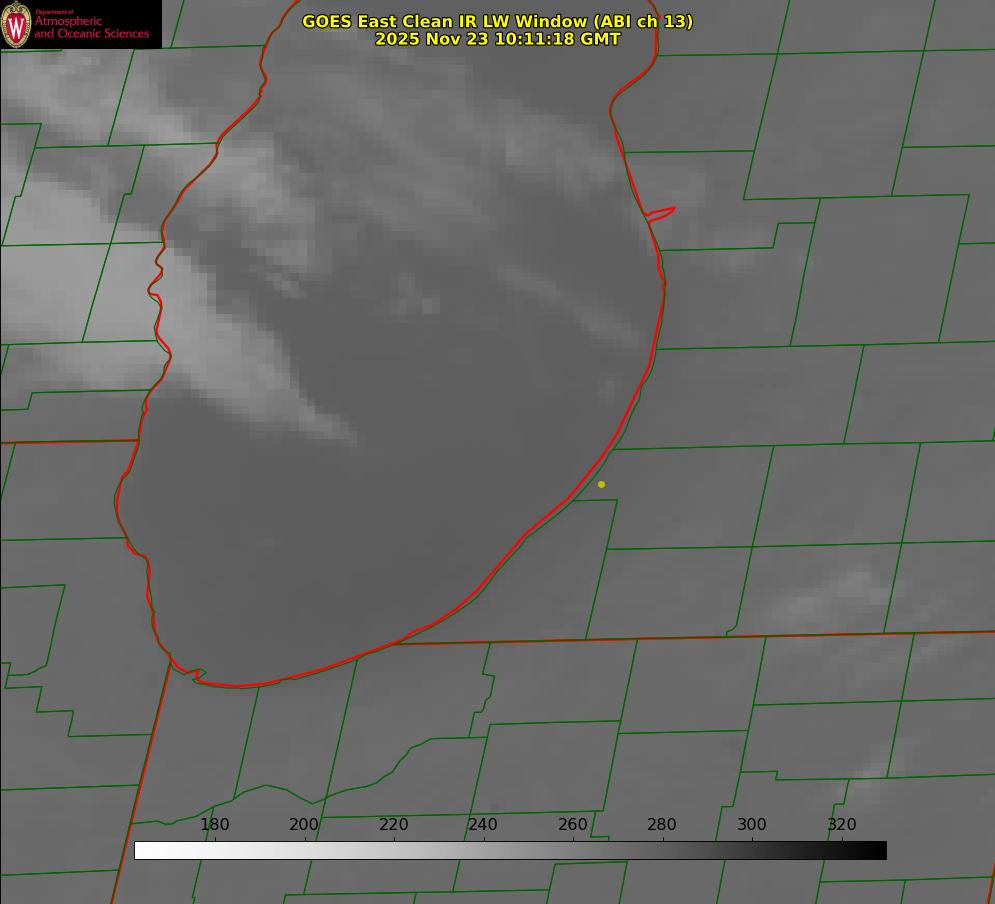
Task: Click the UW crest logo
Action: pos(16,24)
